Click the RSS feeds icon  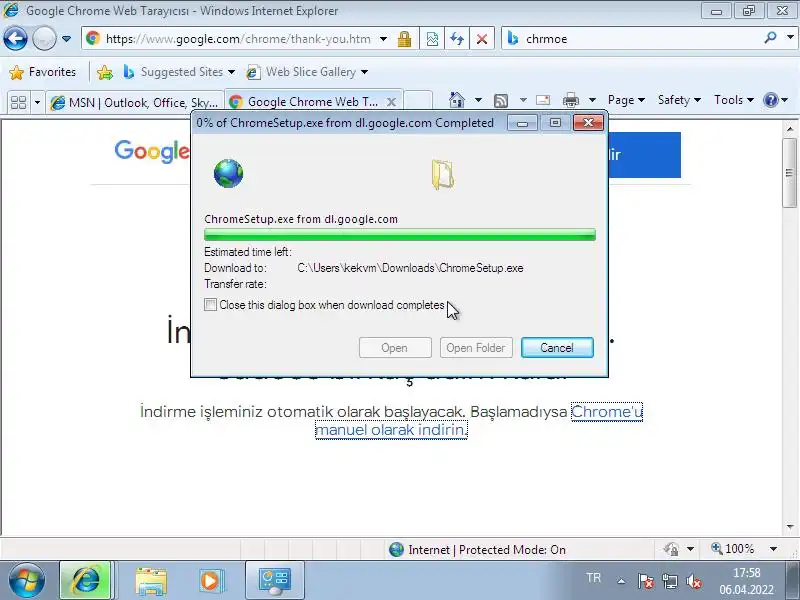pyautogui.click(x=501, y=100)
